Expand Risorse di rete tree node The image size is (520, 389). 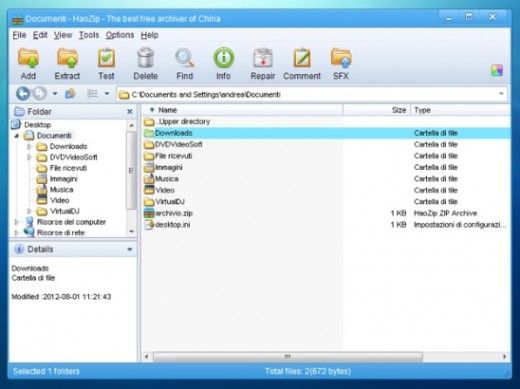tap(17, 232)
